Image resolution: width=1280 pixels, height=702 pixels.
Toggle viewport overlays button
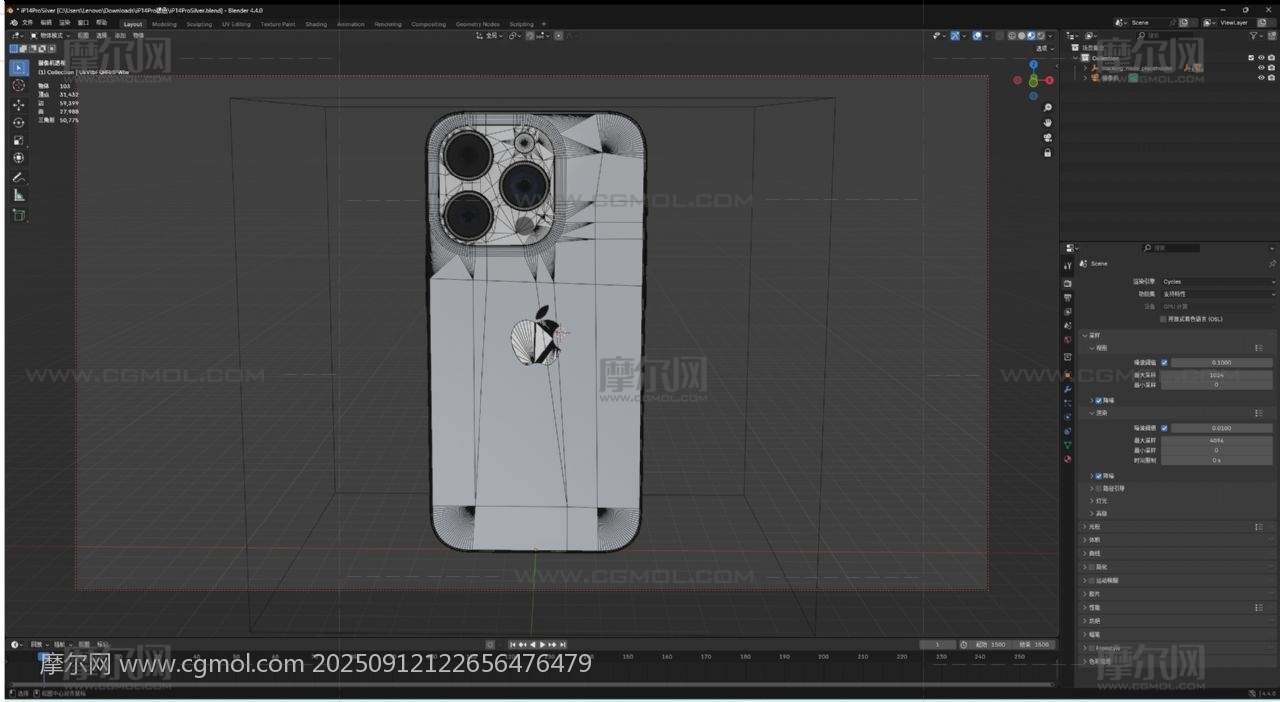(x=977, y=36)
